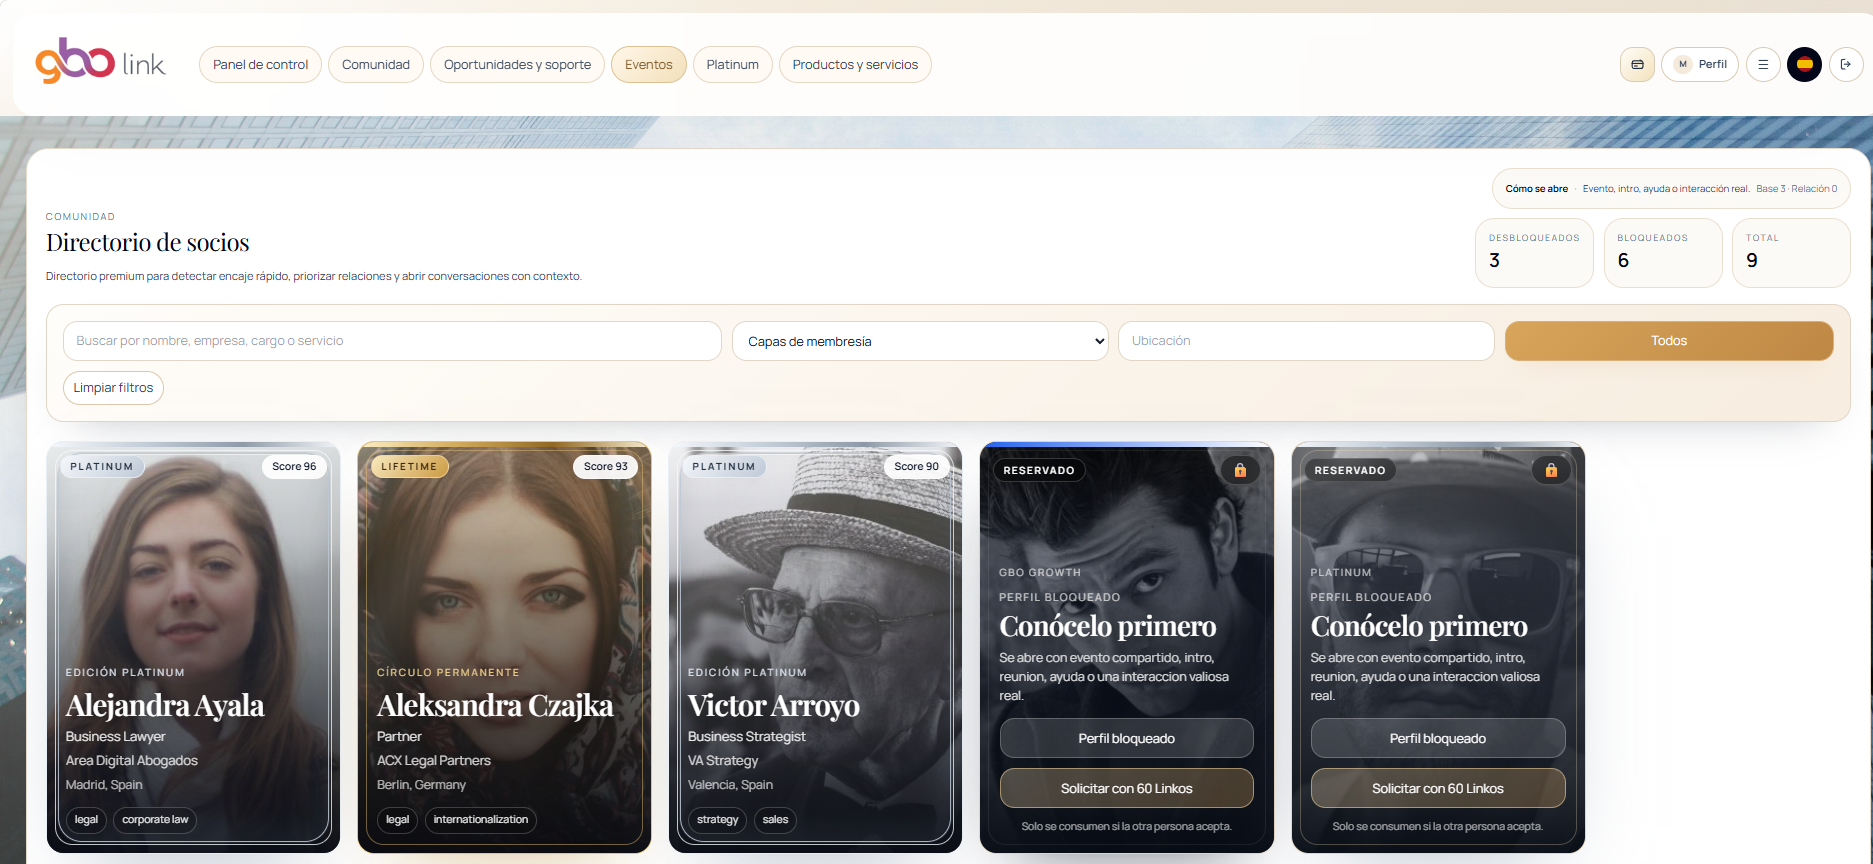The height and width of the screenshot is (864, 1873).
Task: Click Perfil bloqueado on locked Platinum card
Action: point(1438,738)
